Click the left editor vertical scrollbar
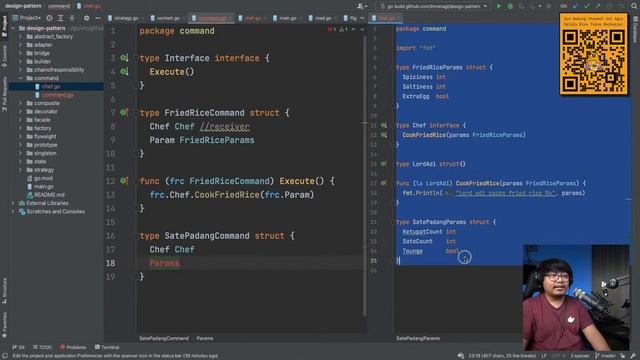Viewport: 640px width, 360px height. click(364, 176)
